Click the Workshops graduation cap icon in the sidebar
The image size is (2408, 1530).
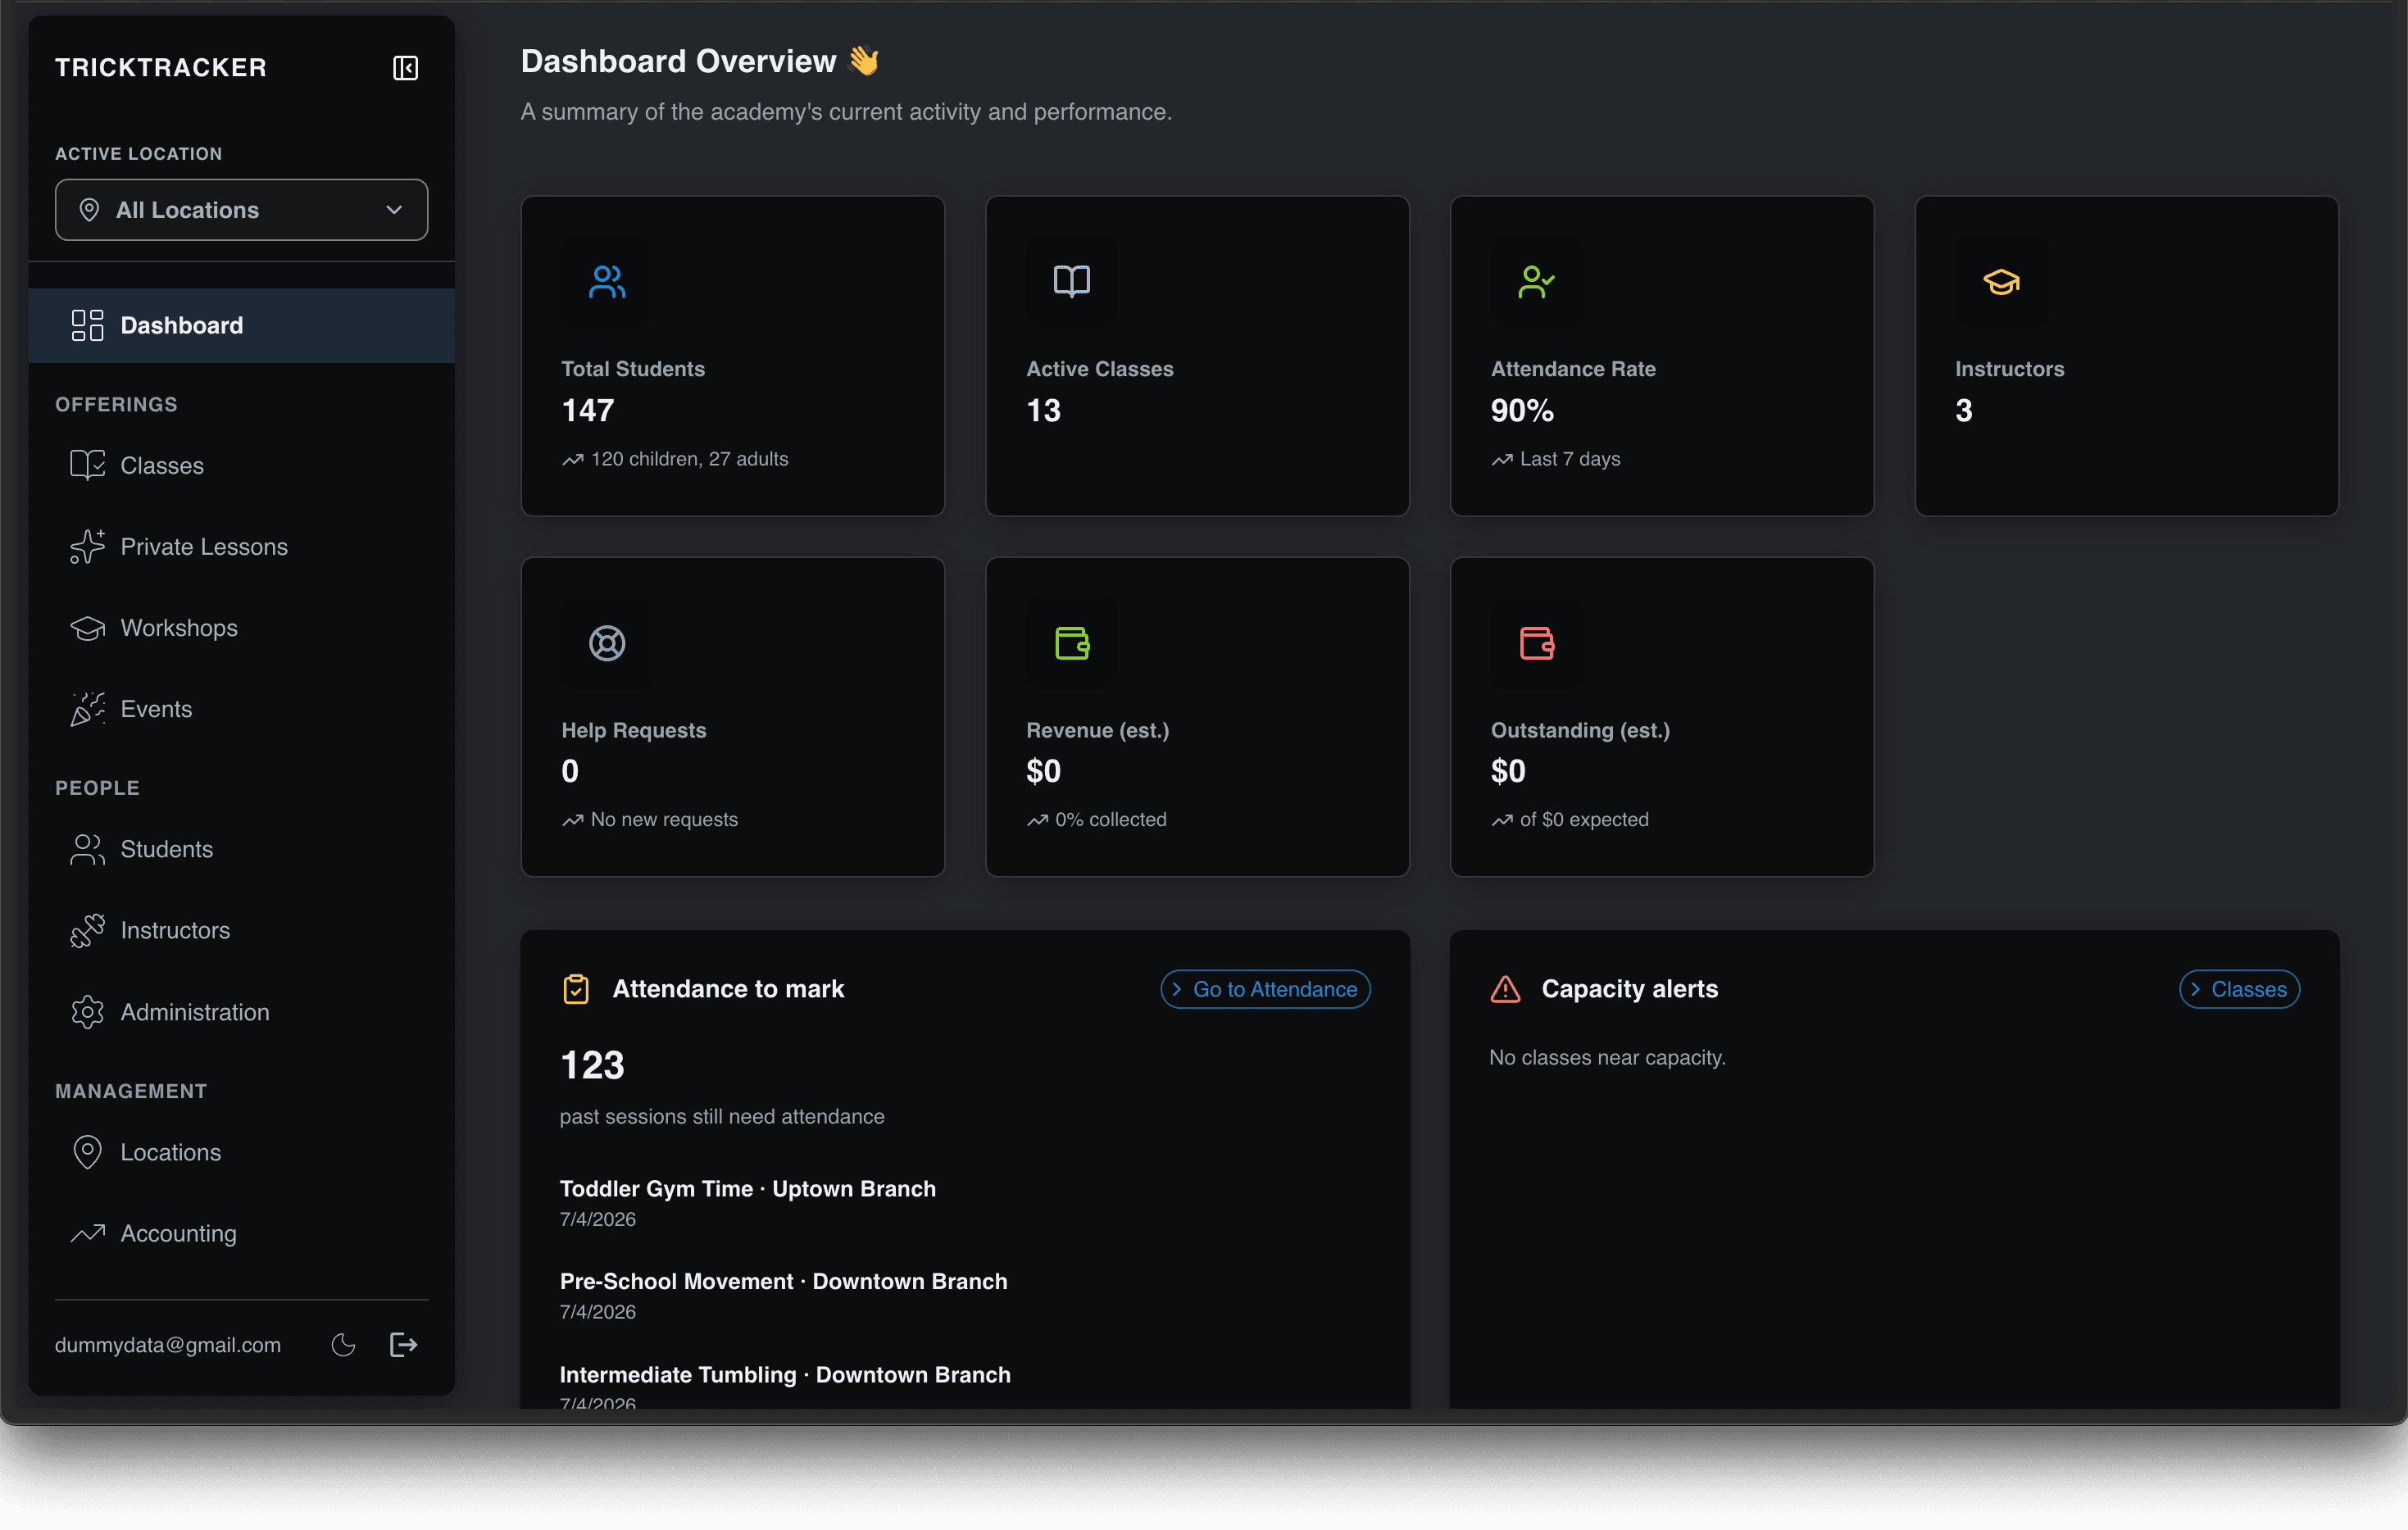(87, 628)
